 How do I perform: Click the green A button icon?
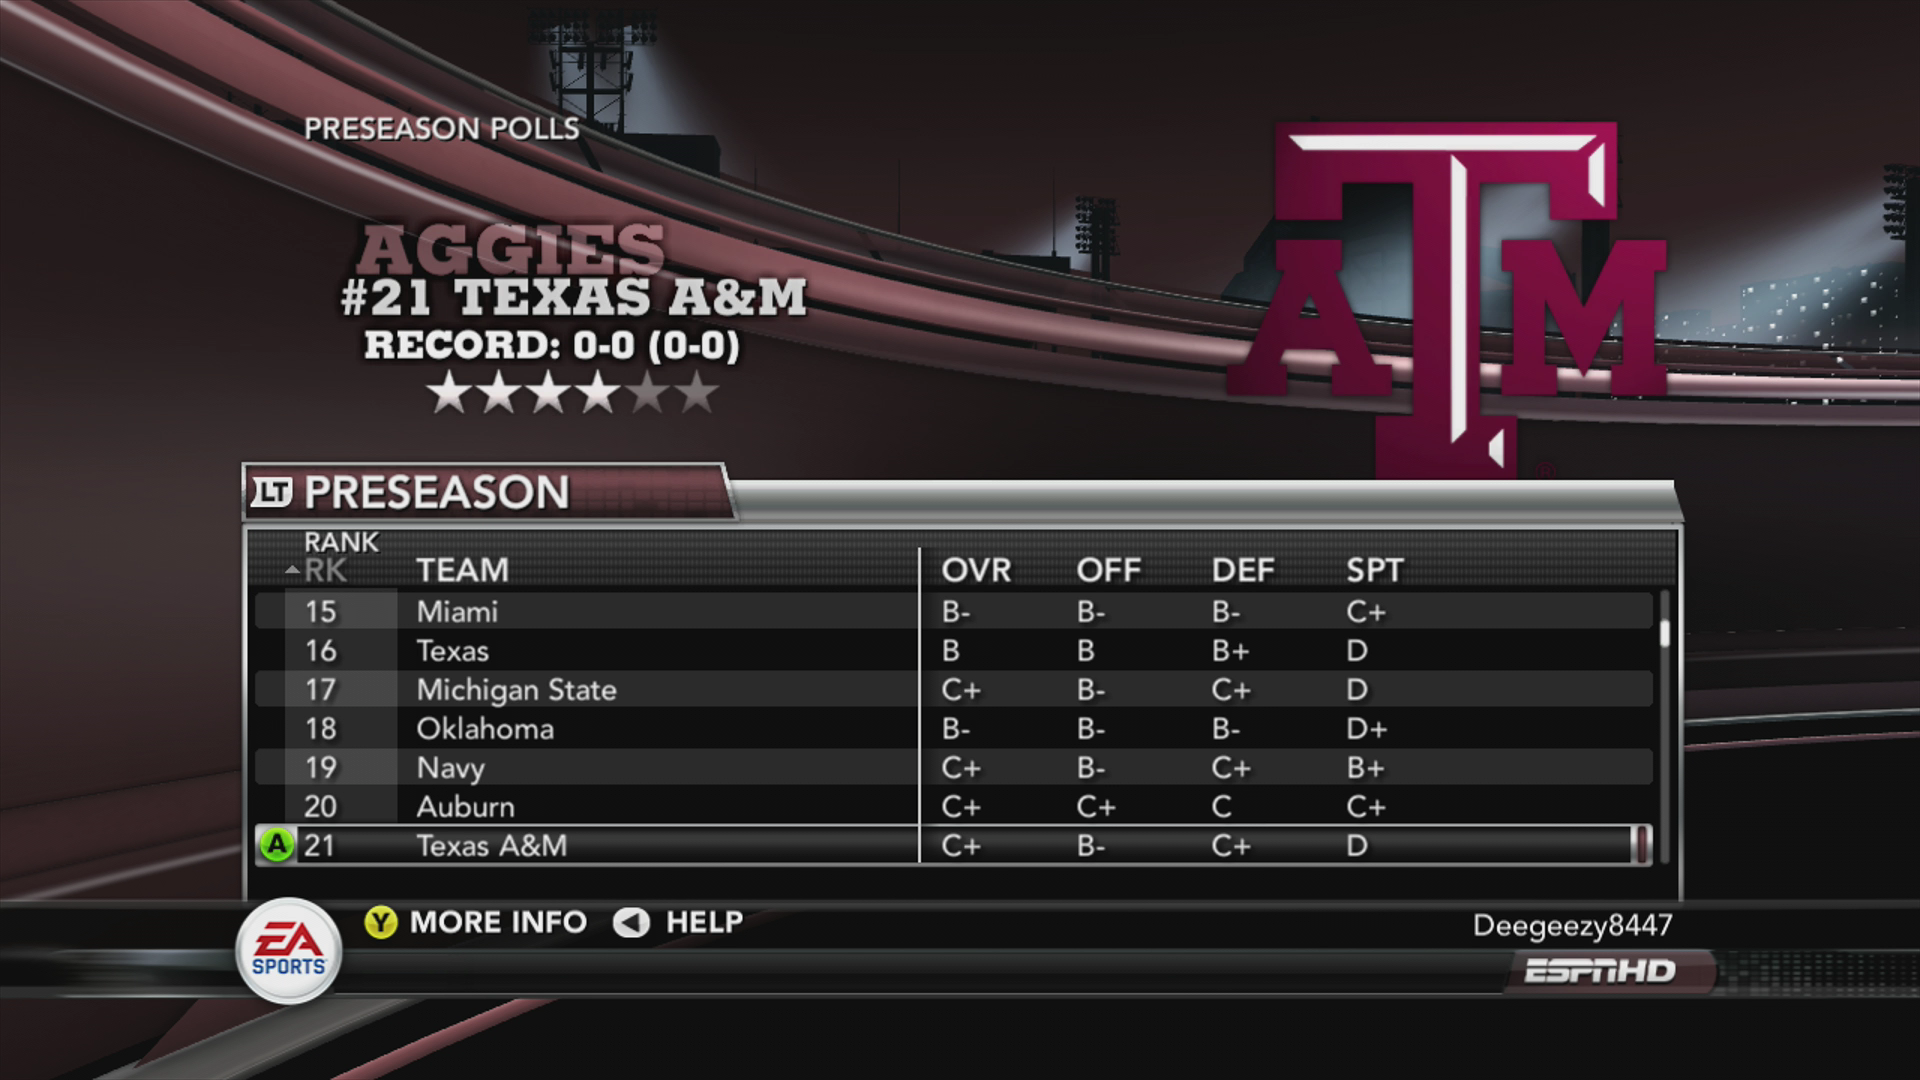276,846
